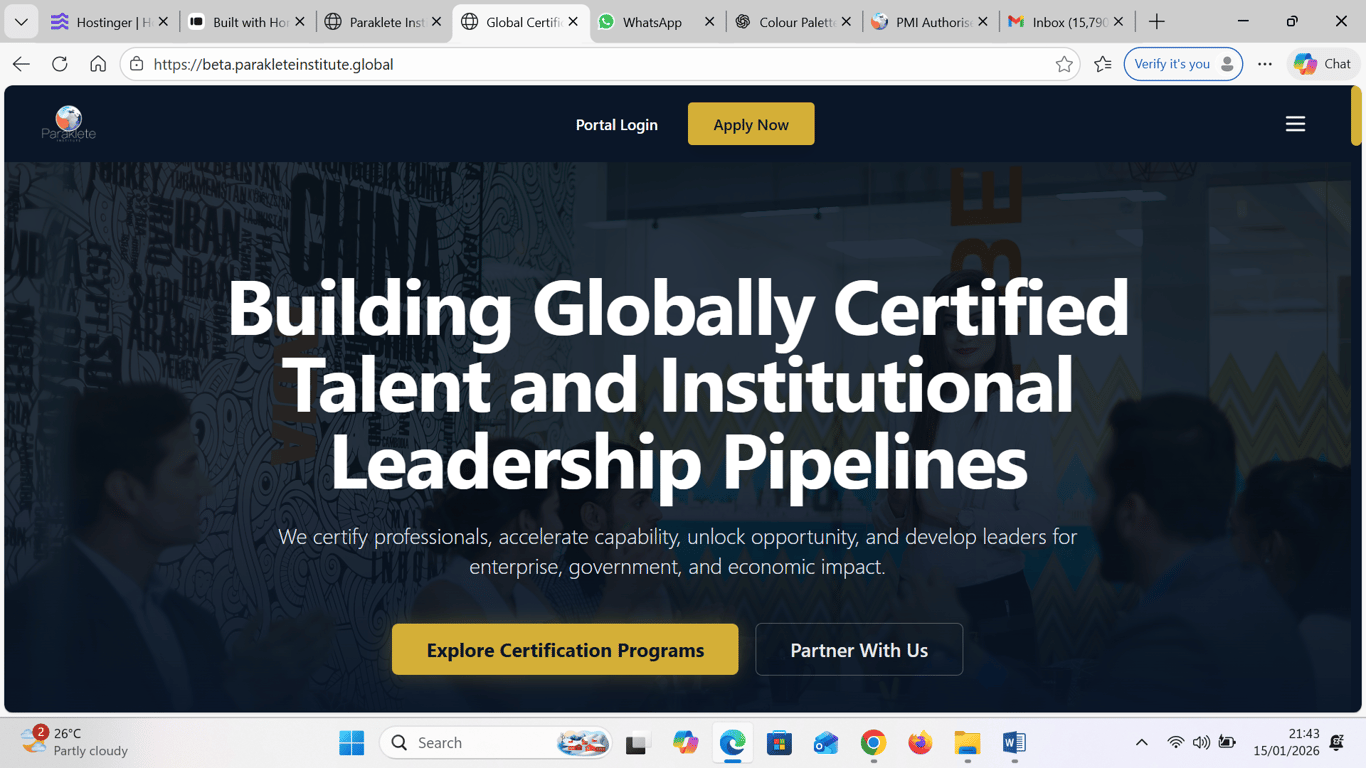Open the vertical tabs chevron menu
The height and width of the screenshot is (768, 1366).
click(20, 20)
